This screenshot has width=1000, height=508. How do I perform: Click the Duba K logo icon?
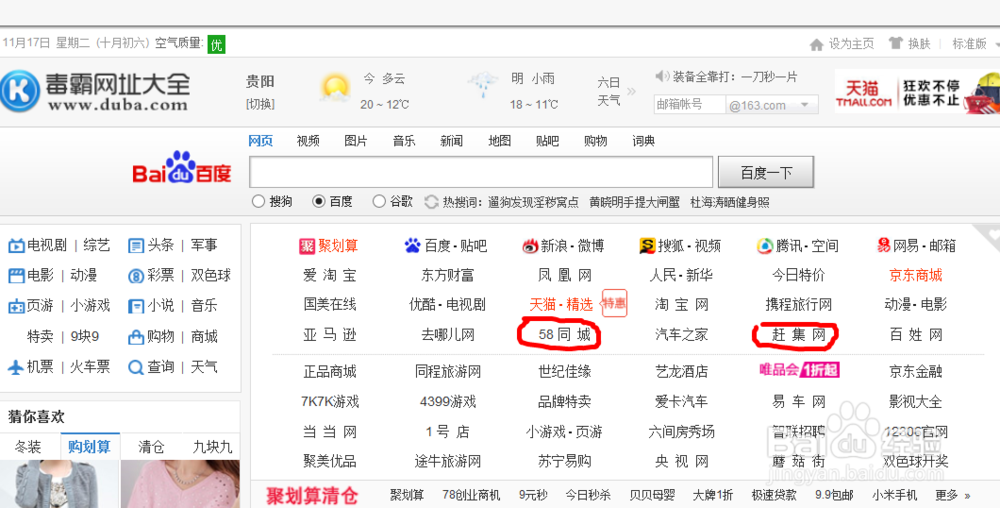pos(20,91)
